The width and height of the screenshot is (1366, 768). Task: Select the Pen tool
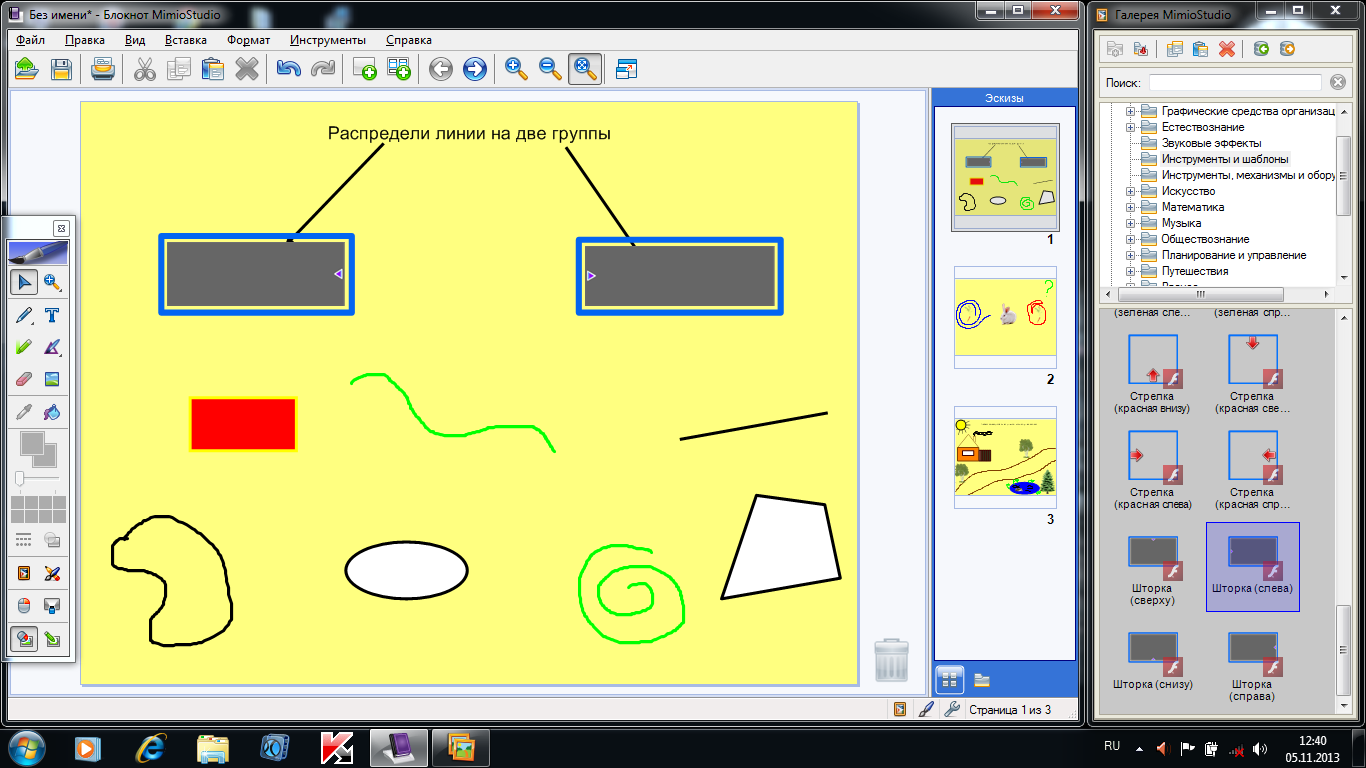click(24, 316)
